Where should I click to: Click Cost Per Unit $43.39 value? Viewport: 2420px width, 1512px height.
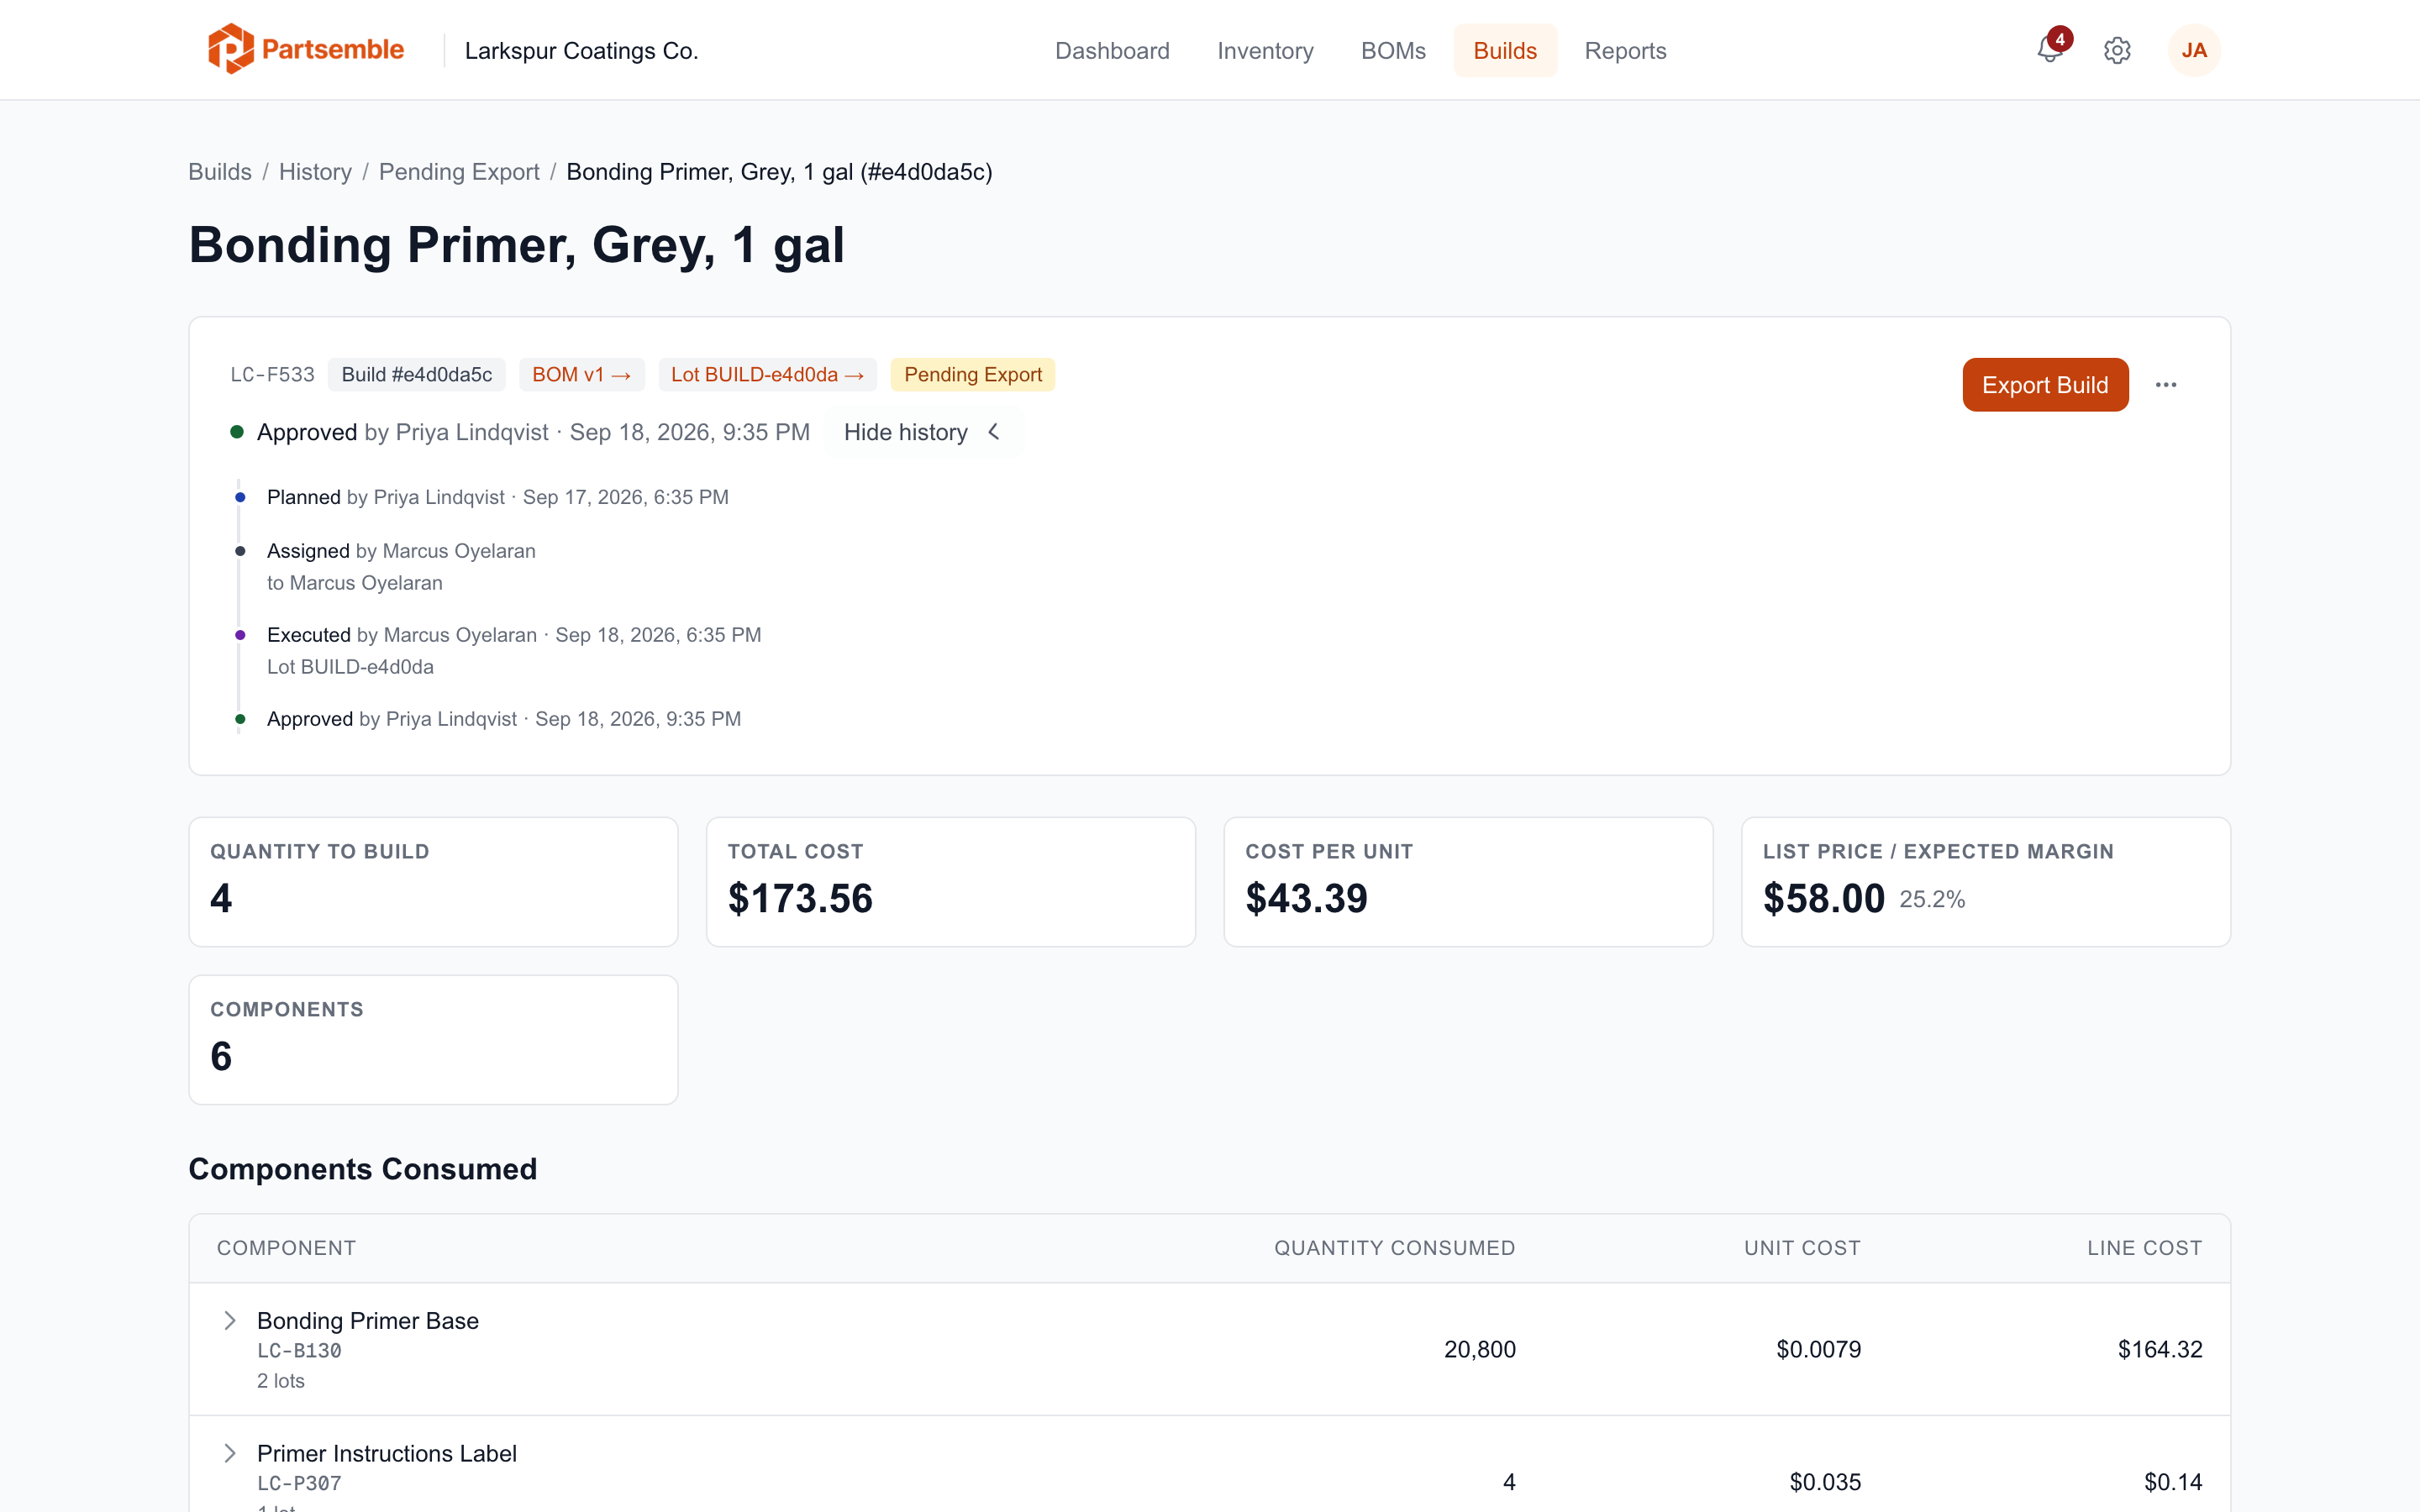[1306, 898]
